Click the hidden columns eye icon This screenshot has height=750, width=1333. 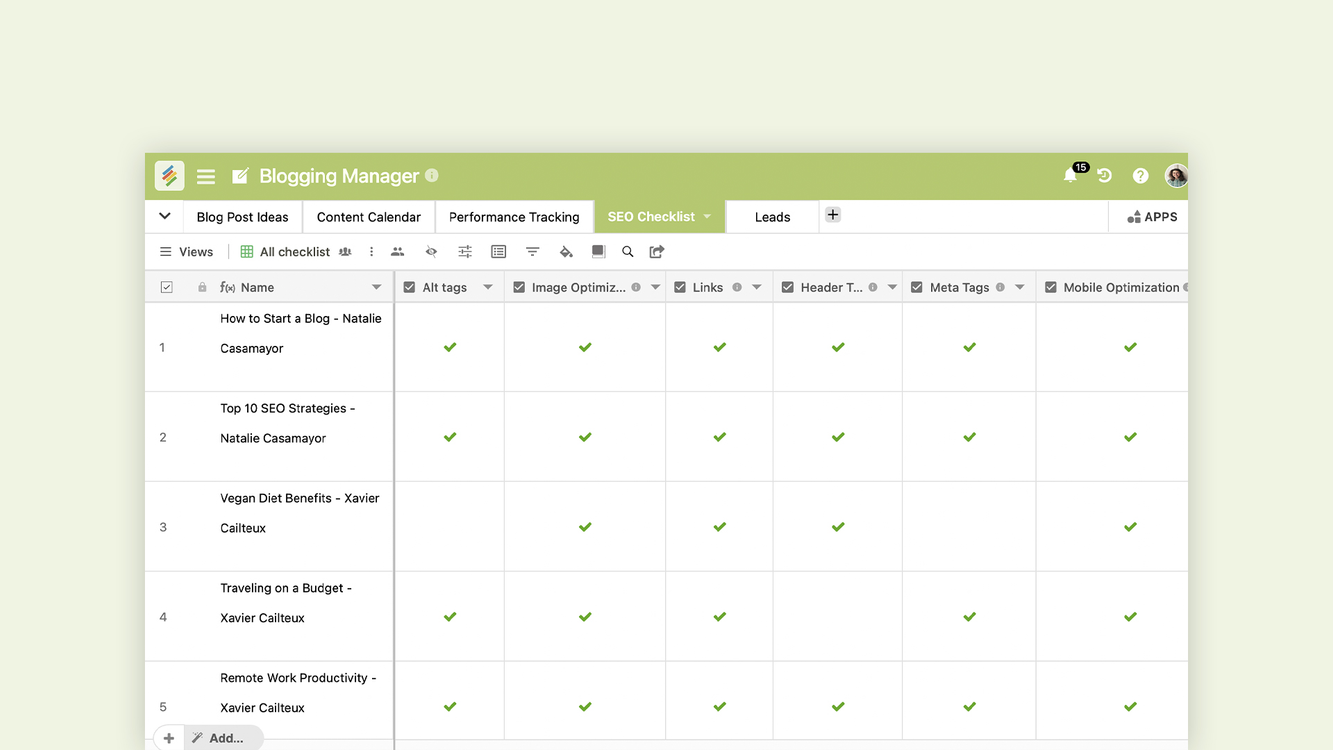pos(431,252)
